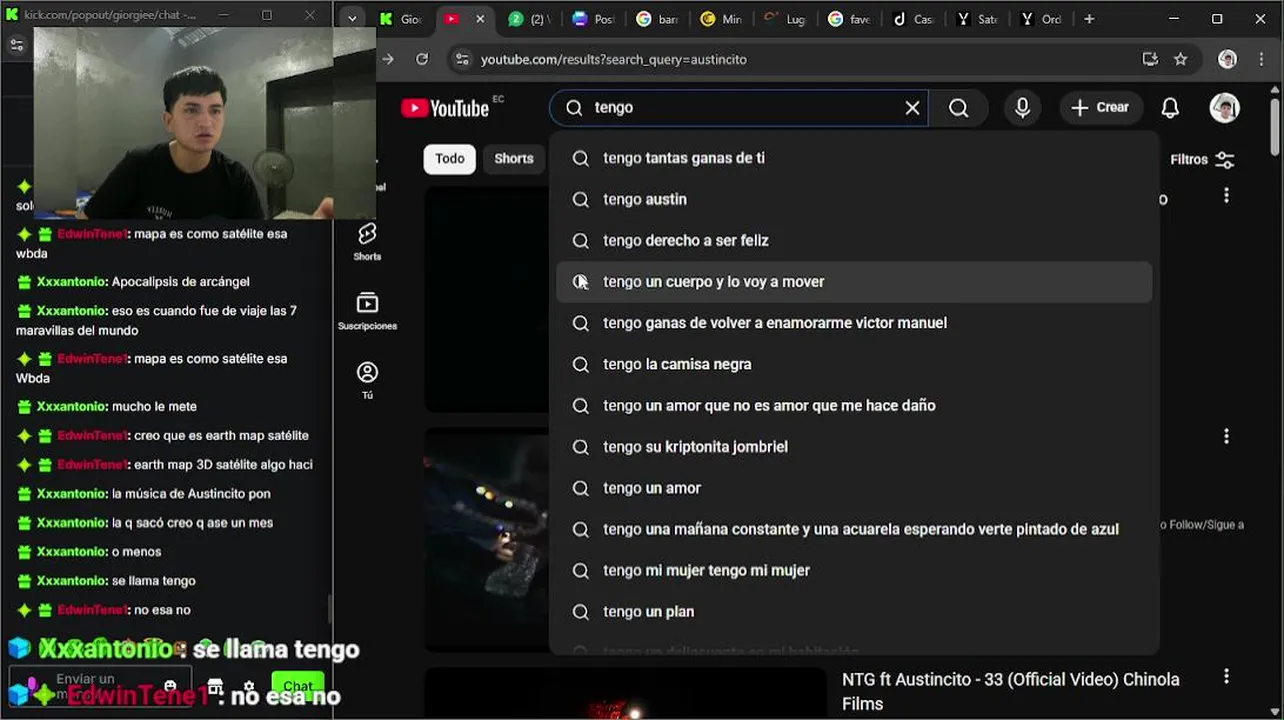Open the Shorts section in sidebar

(x=367, y=241)
